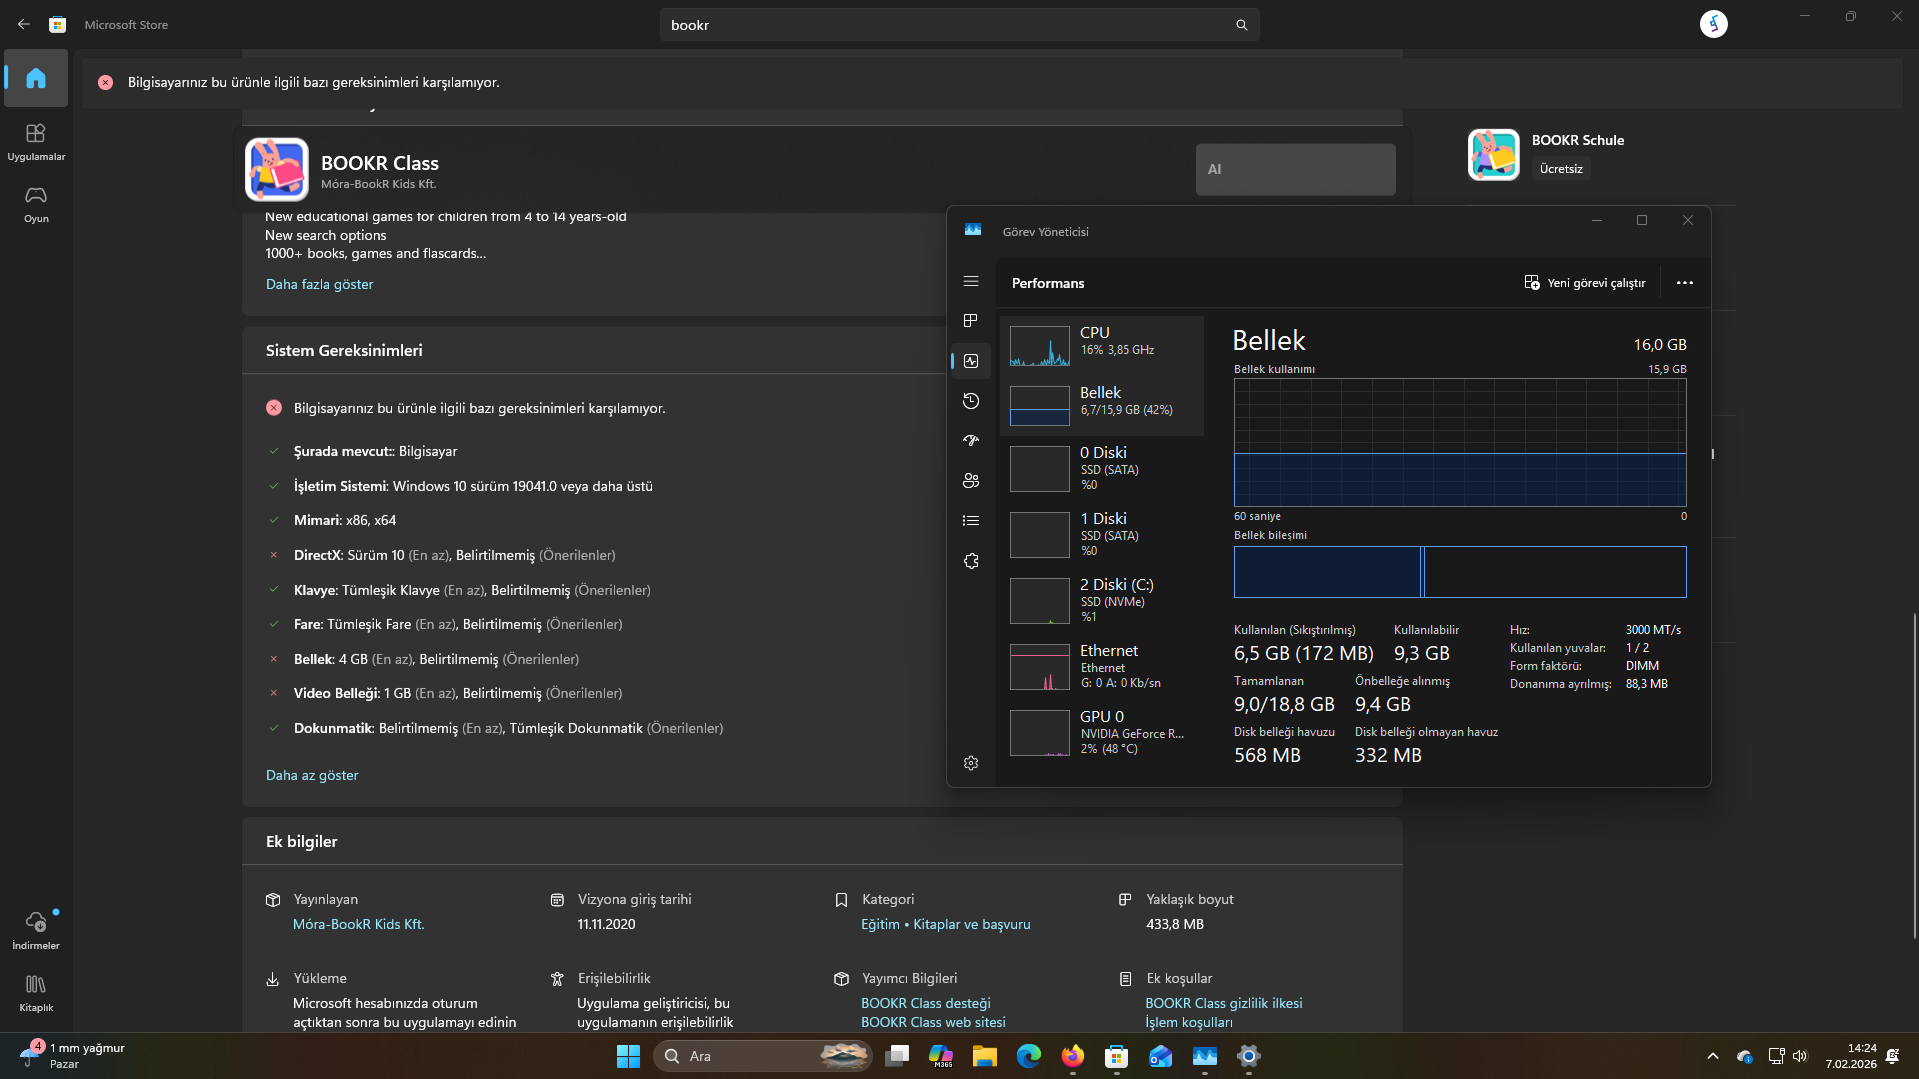Open the Services puzzle icon in Task Manager
The image size is (1919, 1079).
tap(970, 561)
